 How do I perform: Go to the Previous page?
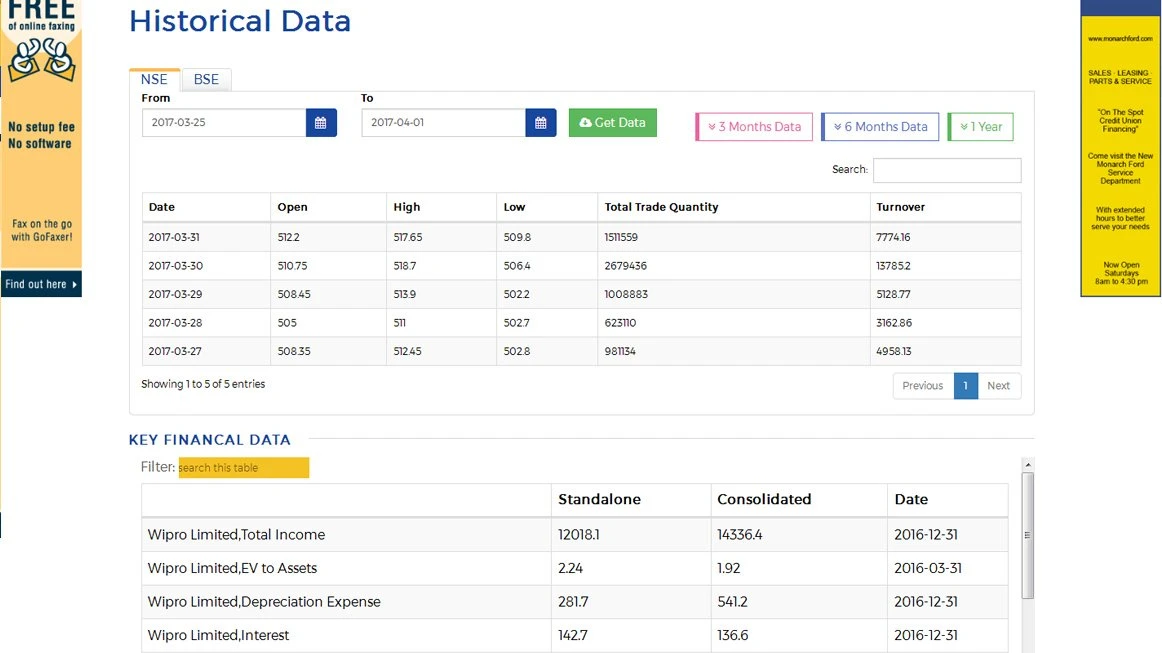(923, 385)
